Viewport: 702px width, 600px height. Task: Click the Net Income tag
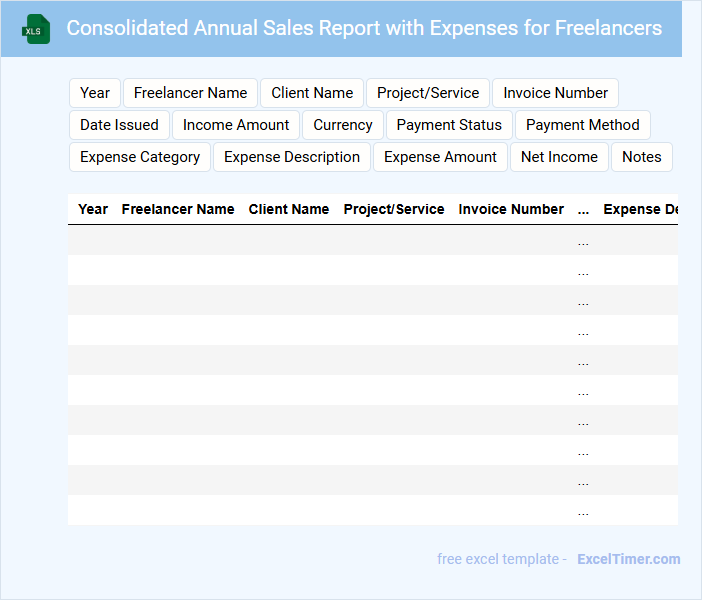click(x=559, y=157)
